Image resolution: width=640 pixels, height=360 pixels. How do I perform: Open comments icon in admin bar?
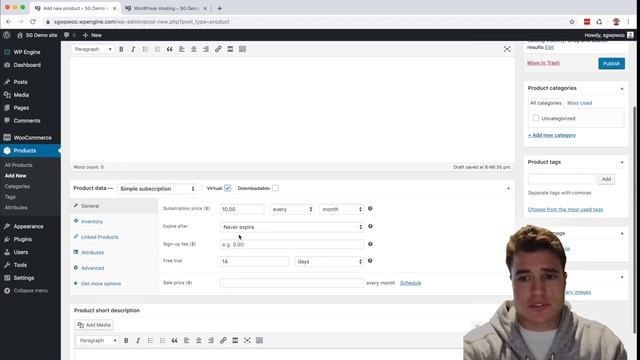click(67, 35)
